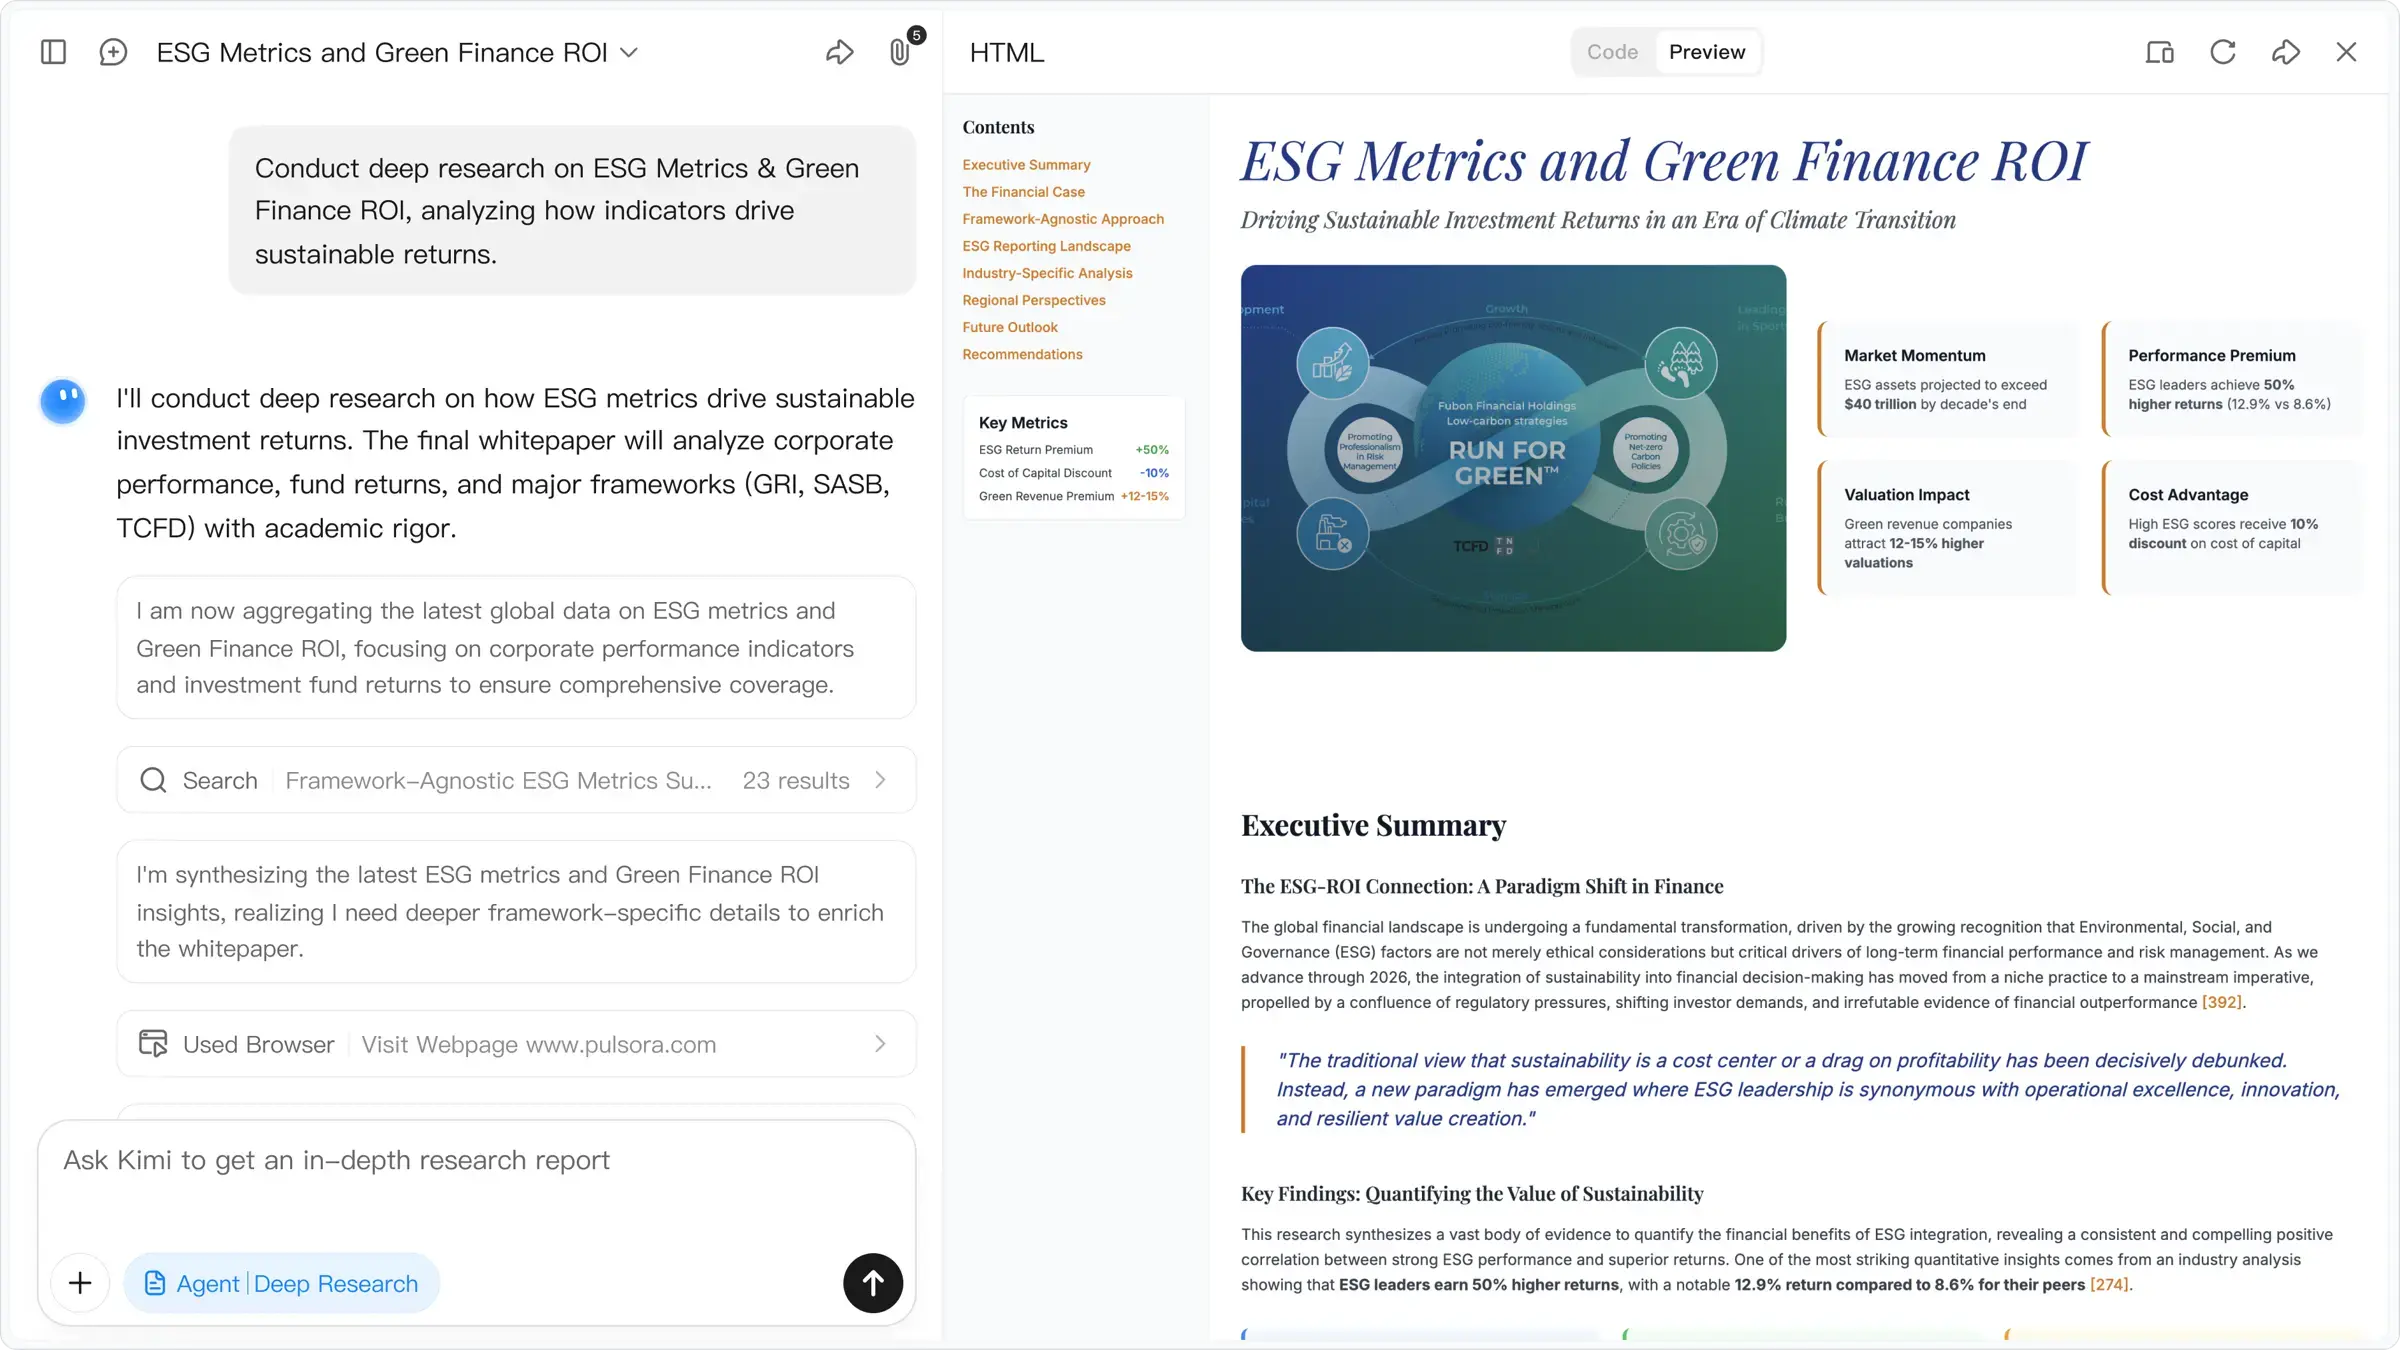Screen dimensions: 2400x1350
Task: Click the Run For Green image
Action: (1512, 458)
